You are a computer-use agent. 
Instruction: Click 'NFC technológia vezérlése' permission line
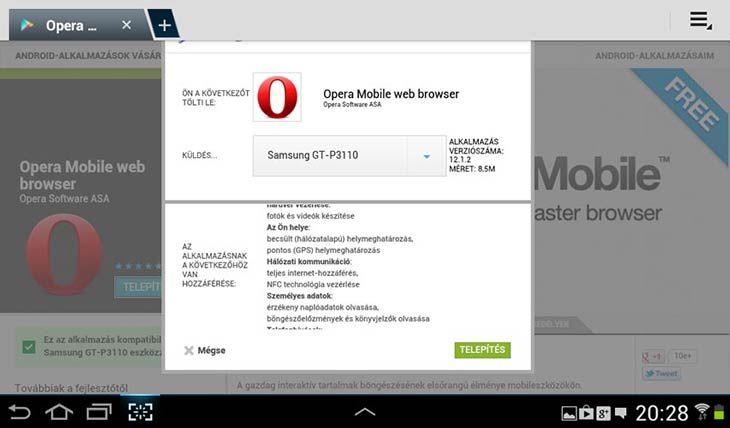[x=313, y=285]
